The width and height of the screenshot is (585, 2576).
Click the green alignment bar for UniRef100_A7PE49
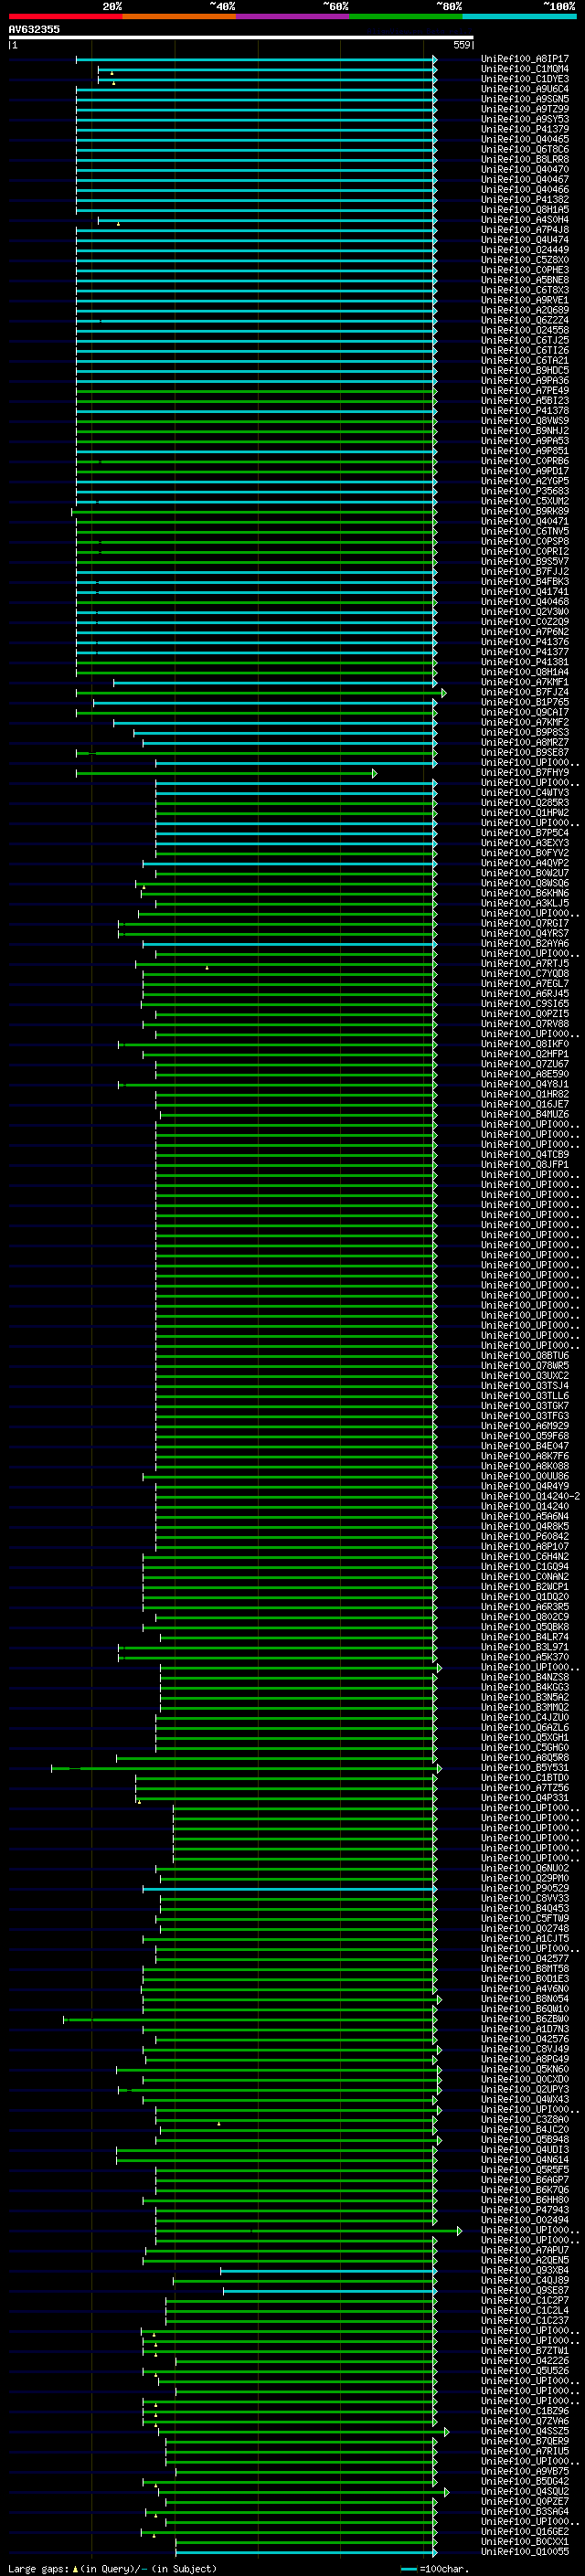(x=255, y=391)
